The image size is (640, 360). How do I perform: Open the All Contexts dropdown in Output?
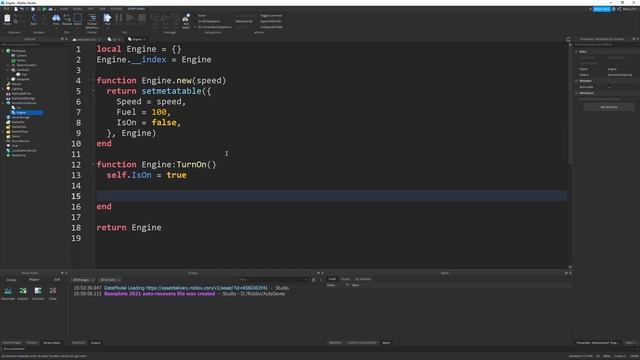coord(110,280)
